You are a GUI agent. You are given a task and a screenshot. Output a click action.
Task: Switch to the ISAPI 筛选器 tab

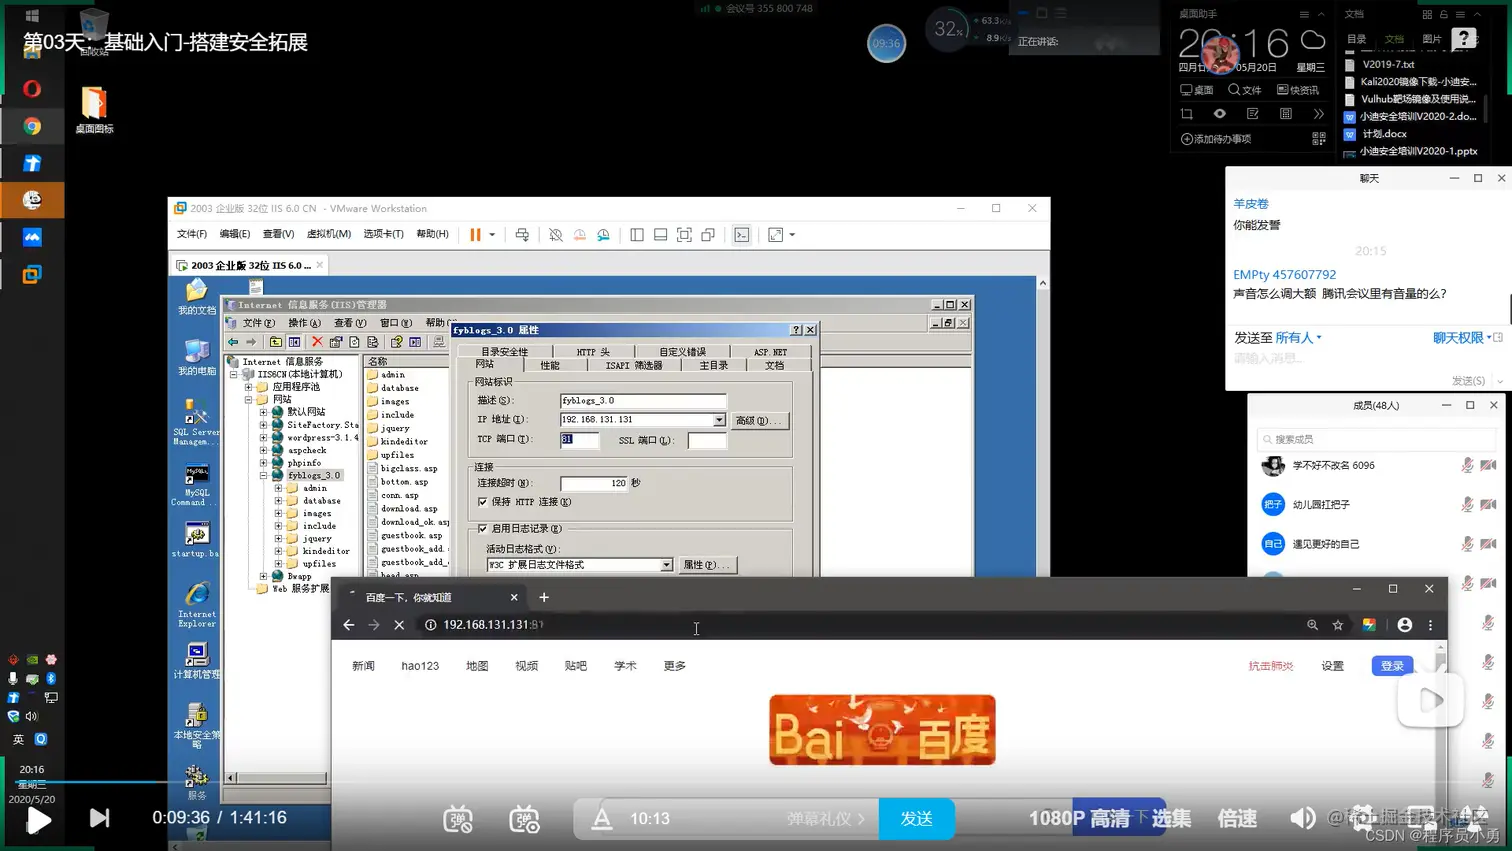coord(634,365)
